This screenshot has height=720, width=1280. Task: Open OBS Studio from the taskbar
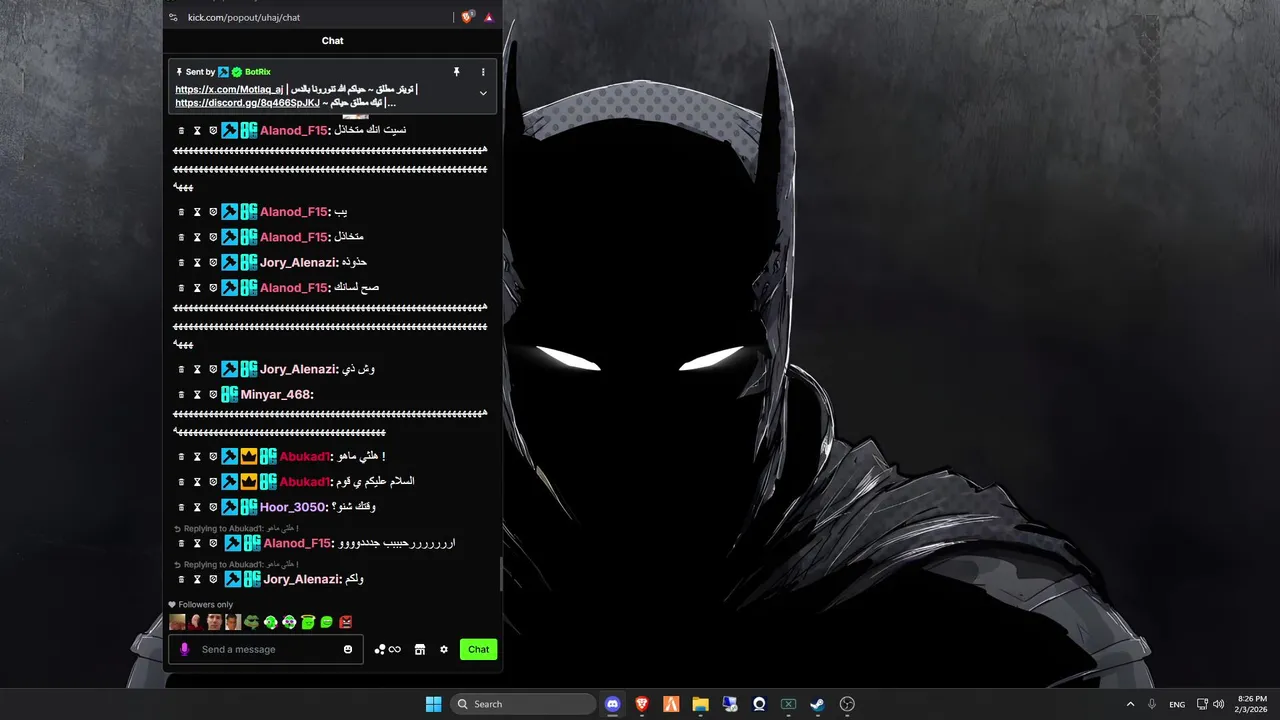click(x=847, y=704)
